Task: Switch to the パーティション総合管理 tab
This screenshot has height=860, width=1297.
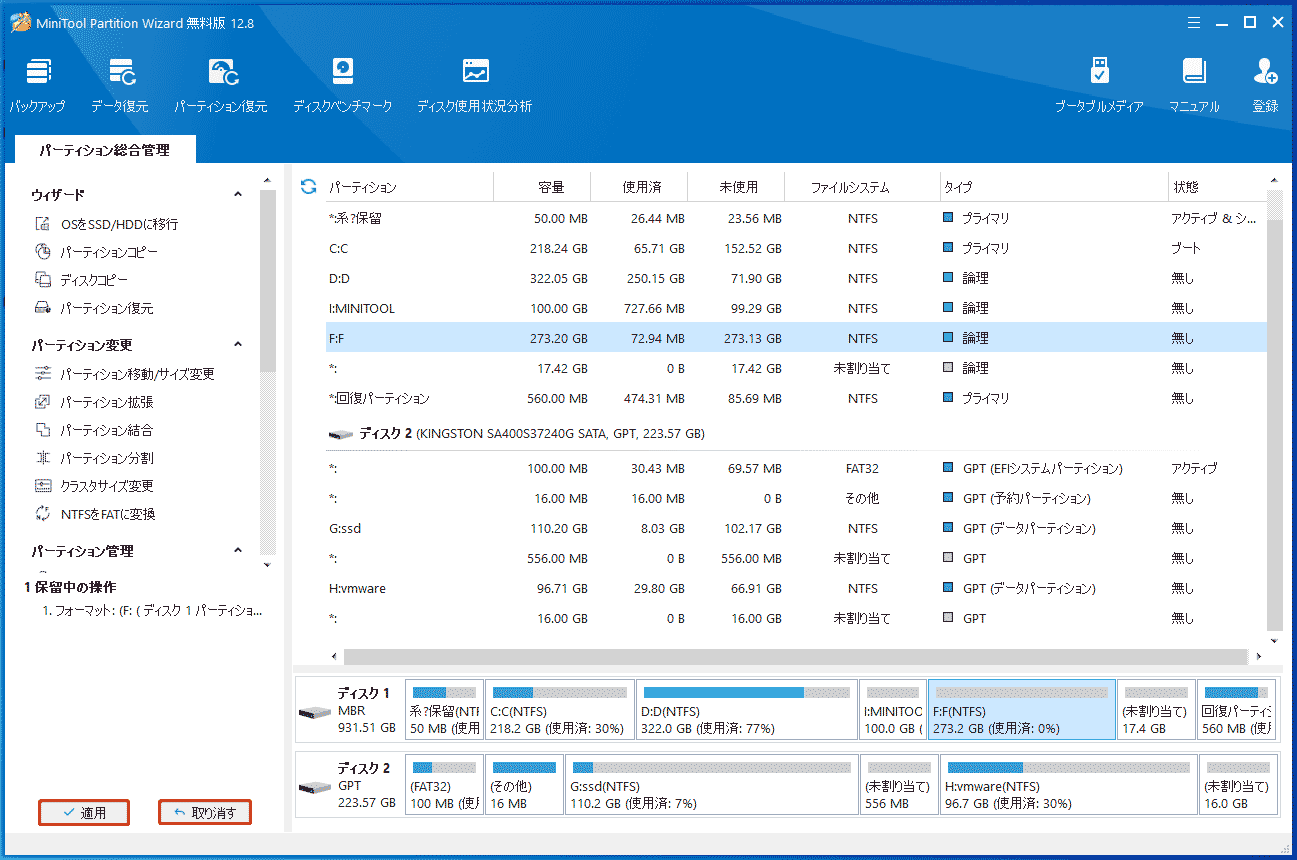Action: [105, 150]
